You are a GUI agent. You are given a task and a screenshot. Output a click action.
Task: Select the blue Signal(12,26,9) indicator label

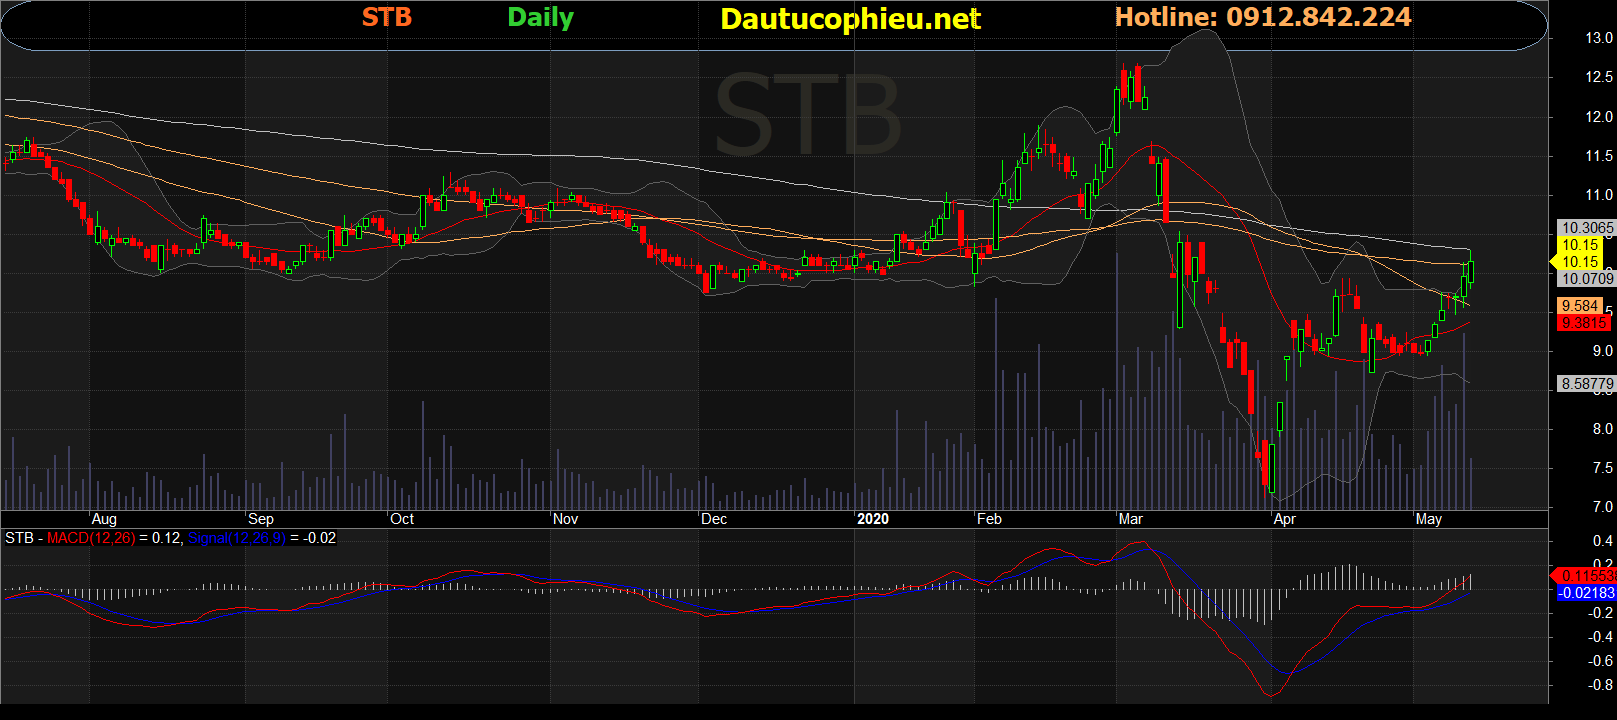pos(237,538)
